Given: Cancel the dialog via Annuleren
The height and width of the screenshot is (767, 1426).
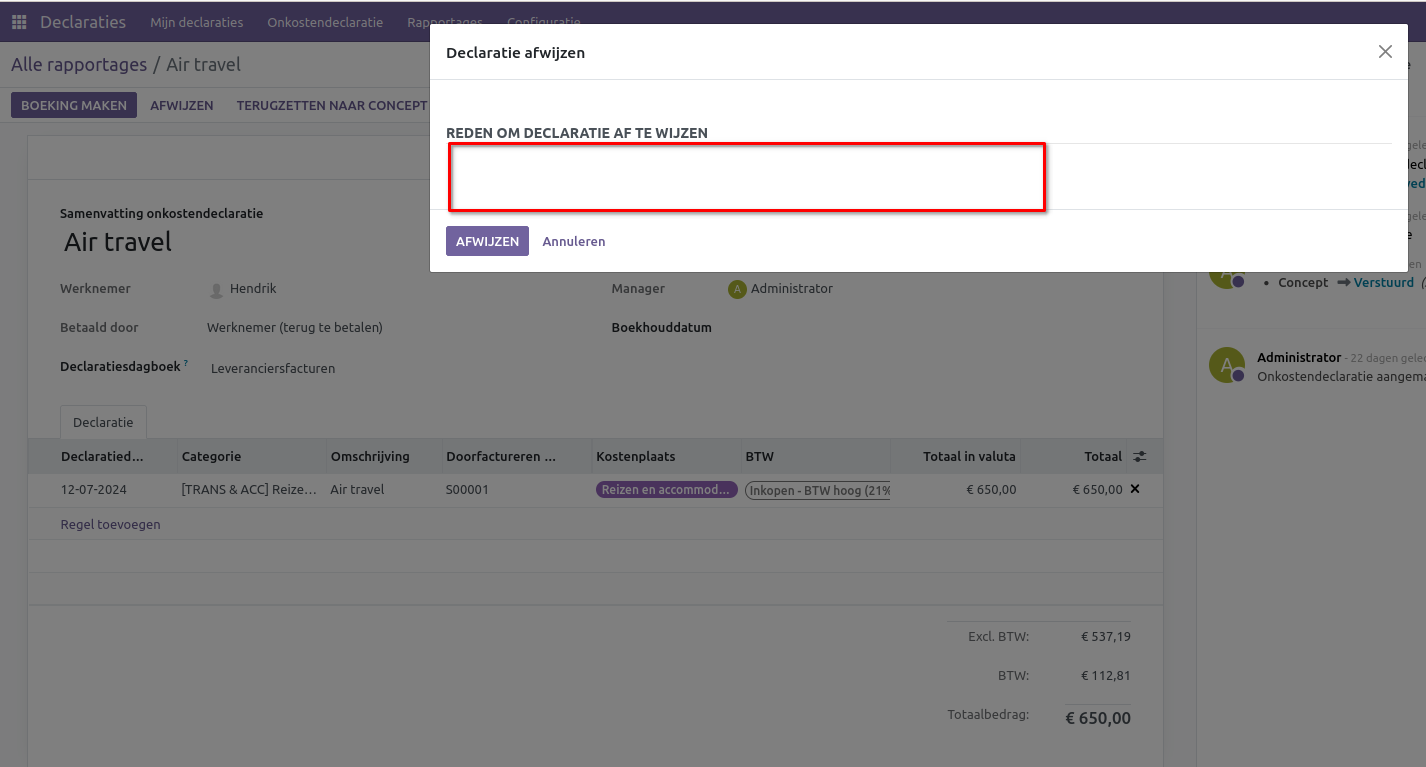Looking at the screenshot, I should tap(573, 241).
